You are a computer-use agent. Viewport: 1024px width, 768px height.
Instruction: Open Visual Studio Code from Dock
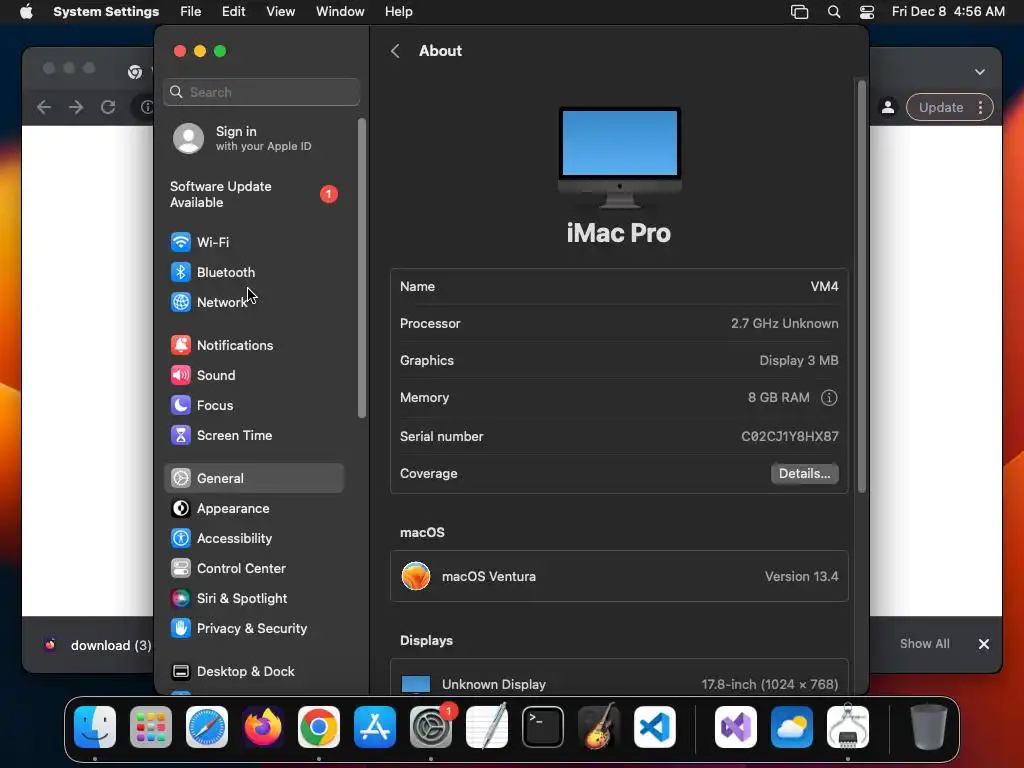[655, 728]
